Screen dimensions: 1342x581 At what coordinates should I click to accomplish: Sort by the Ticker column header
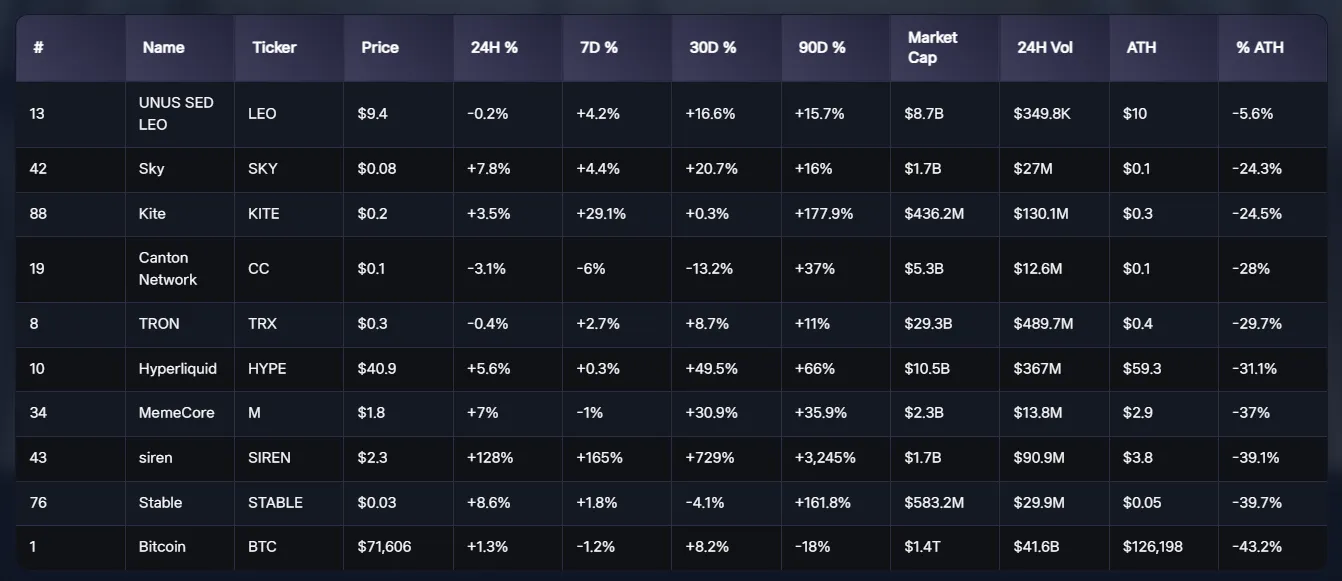(x=274, y=47)
